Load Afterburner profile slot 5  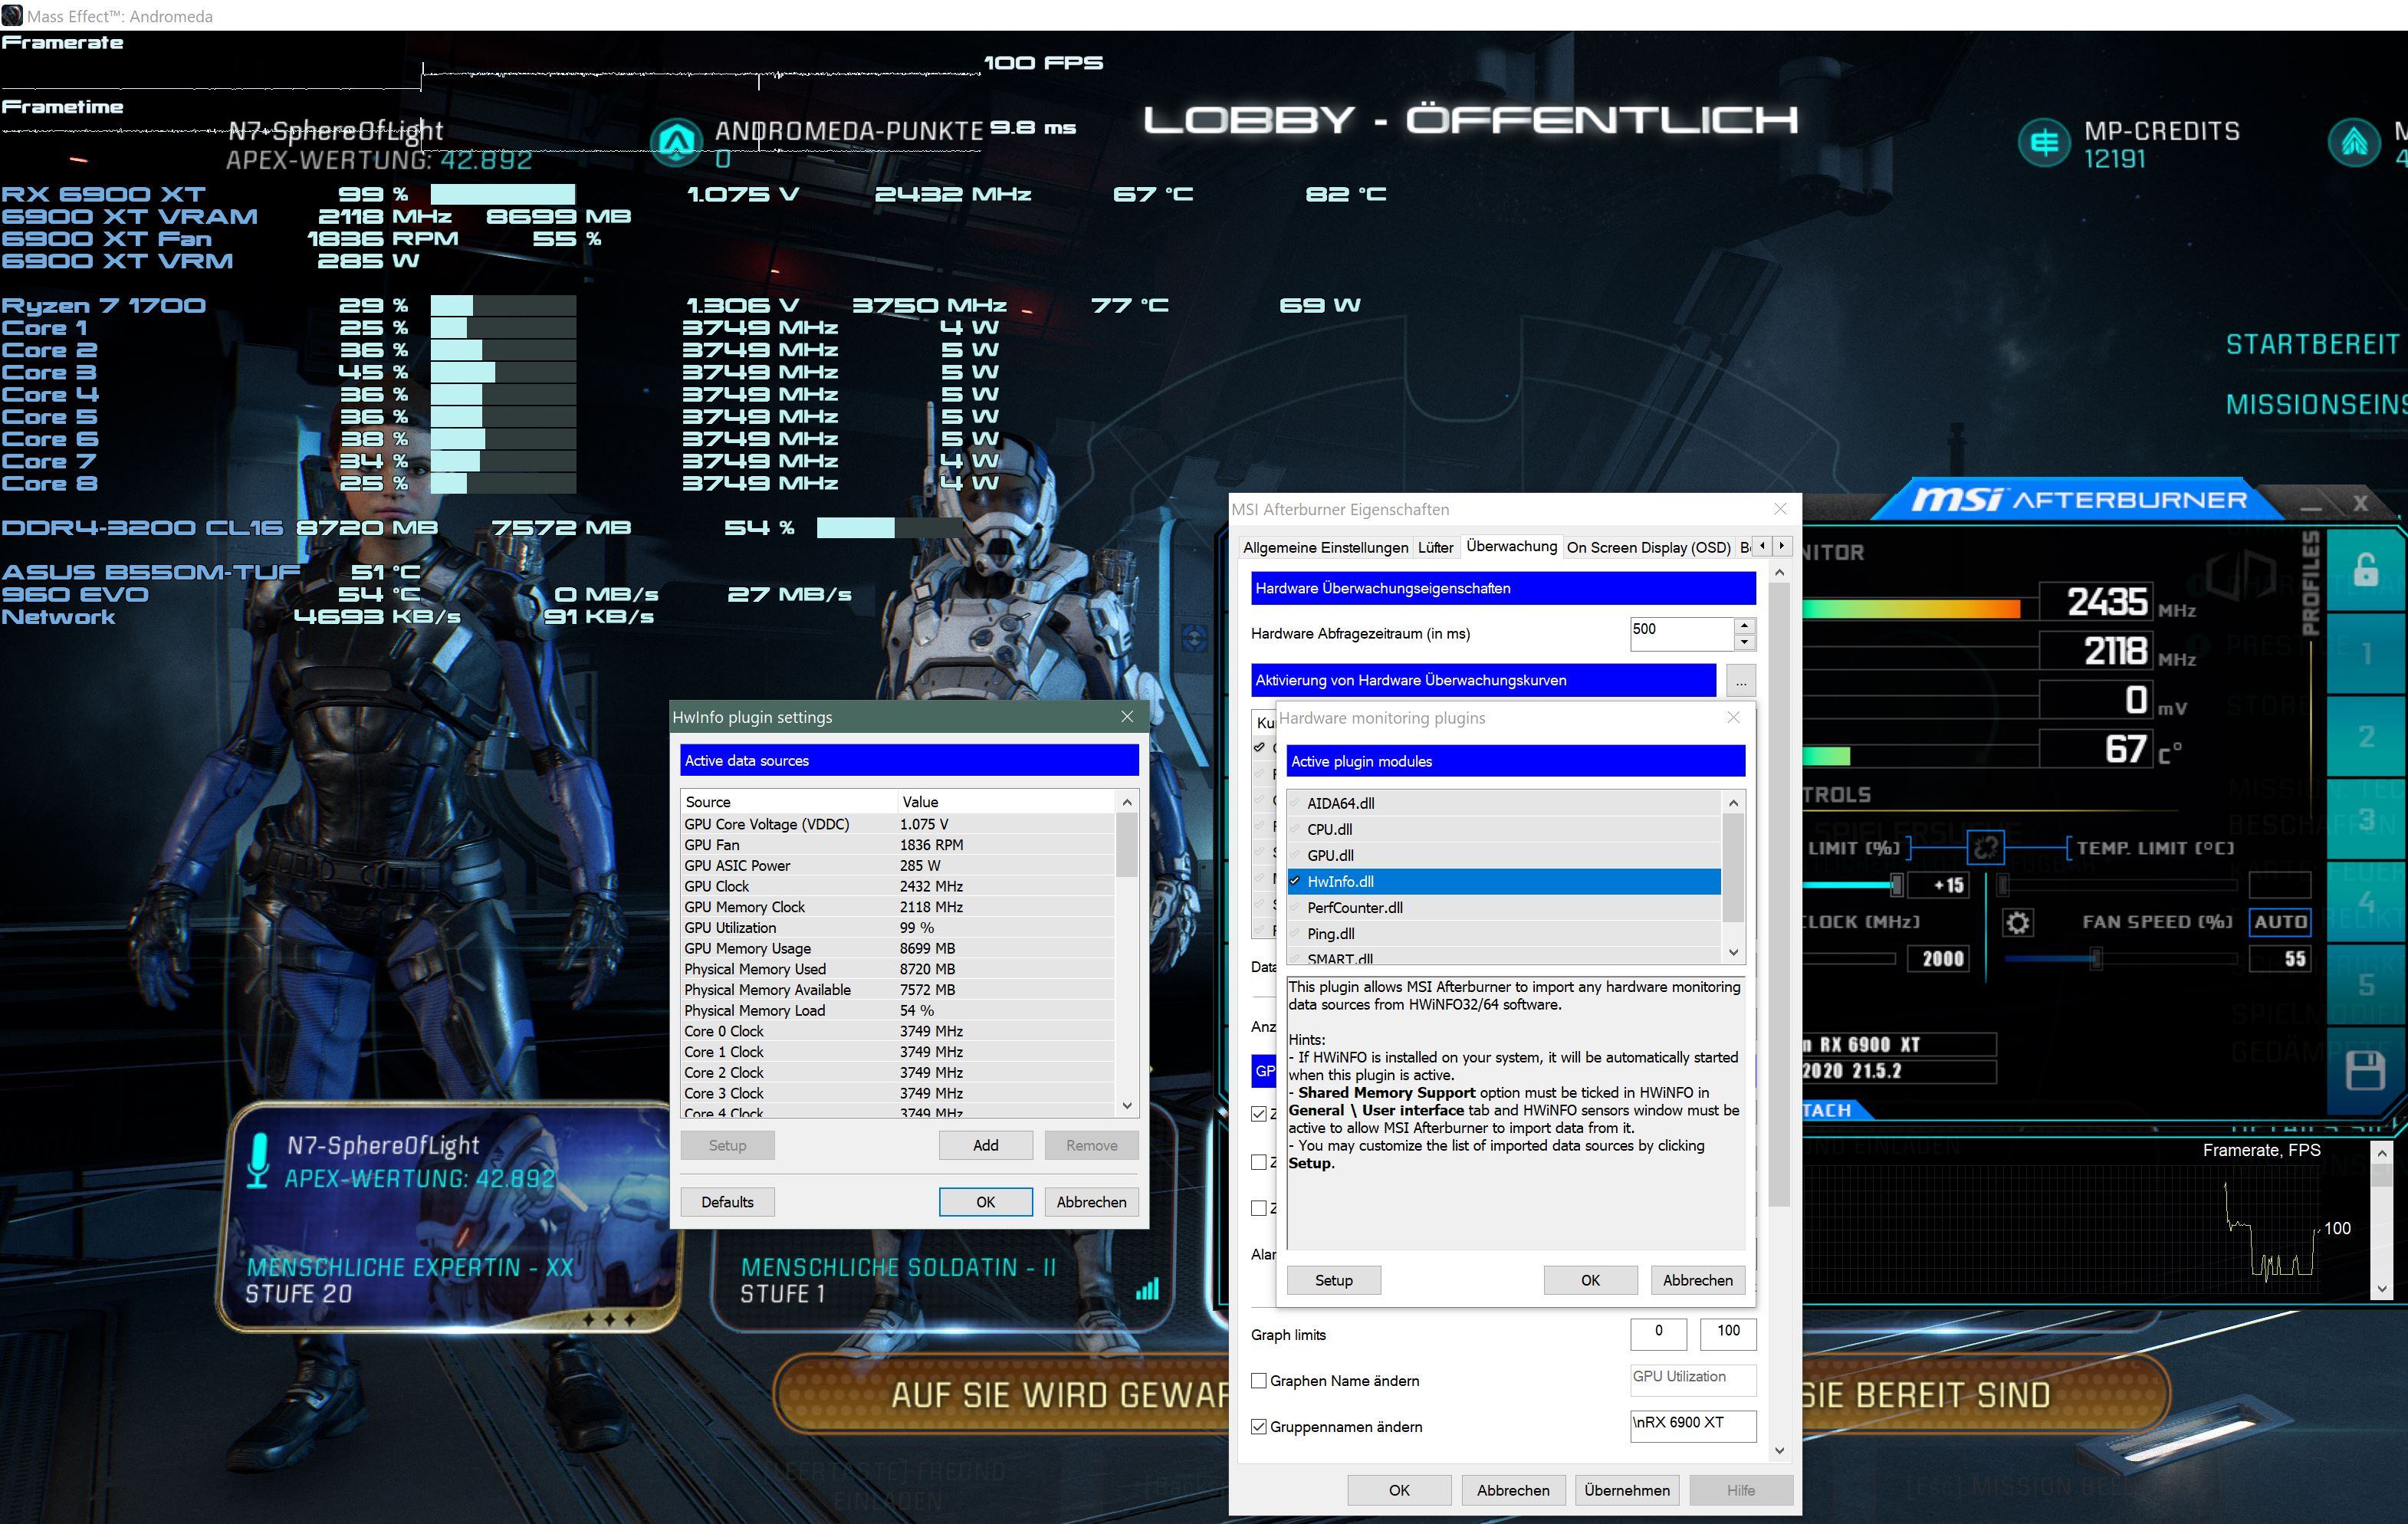[2365, 984]
